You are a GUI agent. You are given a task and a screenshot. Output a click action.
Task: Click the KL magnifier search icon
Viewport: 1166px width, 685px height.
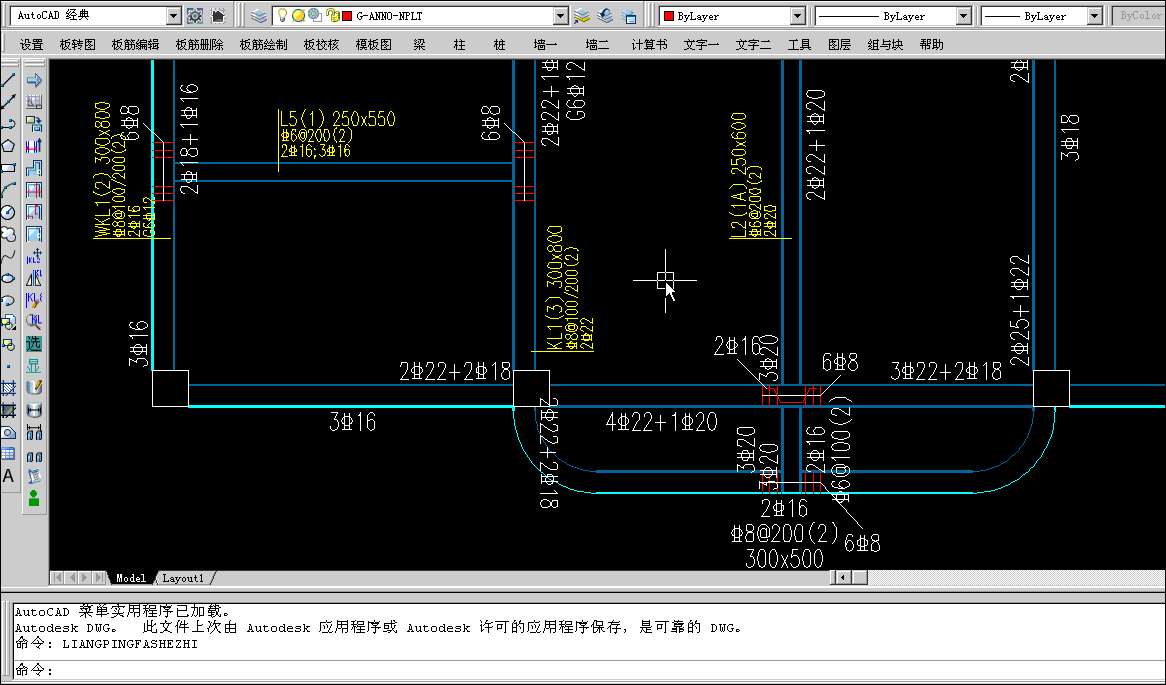coord(33,321)
